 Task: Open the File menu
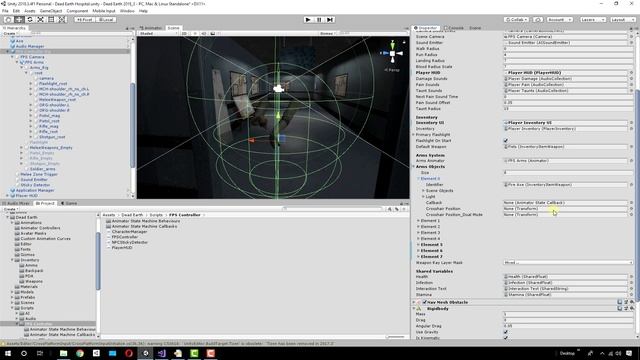point(5,11)
